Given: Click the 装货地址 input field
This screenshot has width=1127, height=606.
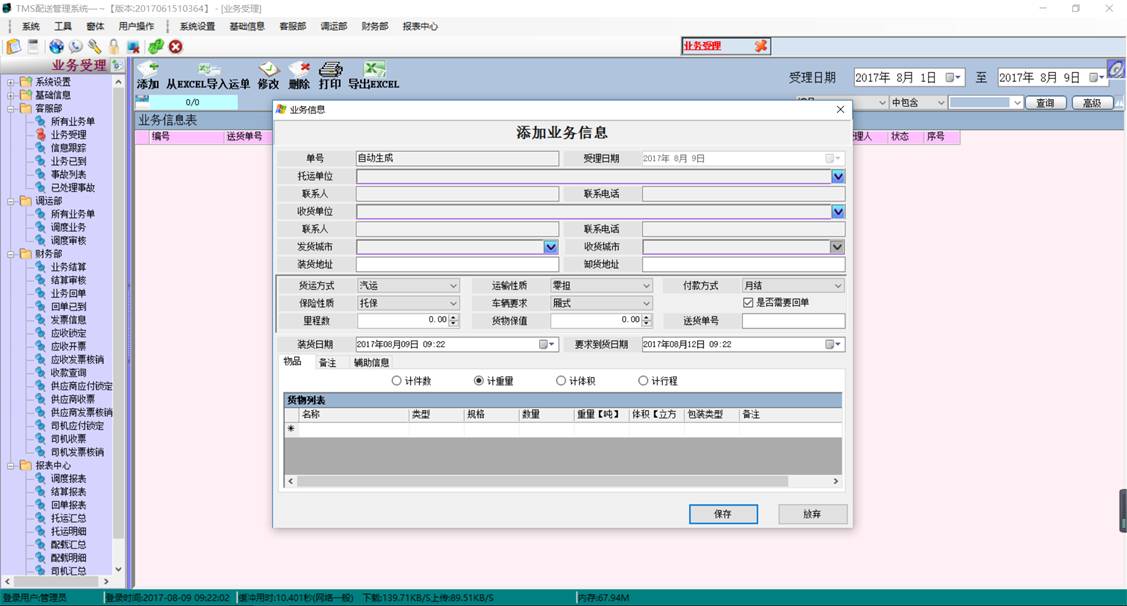Looking at the screenshot, I should [457, 265].
